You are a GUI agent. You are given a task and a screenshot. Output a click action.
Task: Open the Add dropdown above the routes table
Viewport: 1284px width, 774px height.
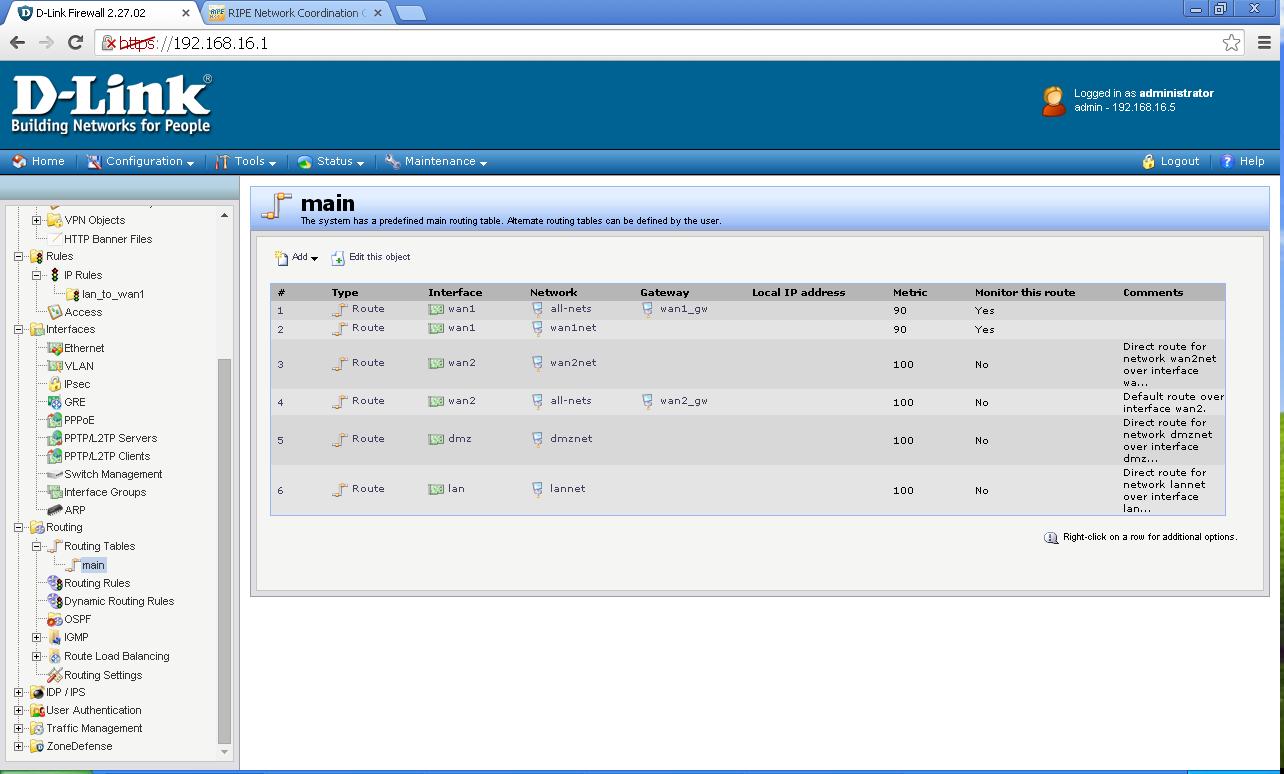(296, 258)
